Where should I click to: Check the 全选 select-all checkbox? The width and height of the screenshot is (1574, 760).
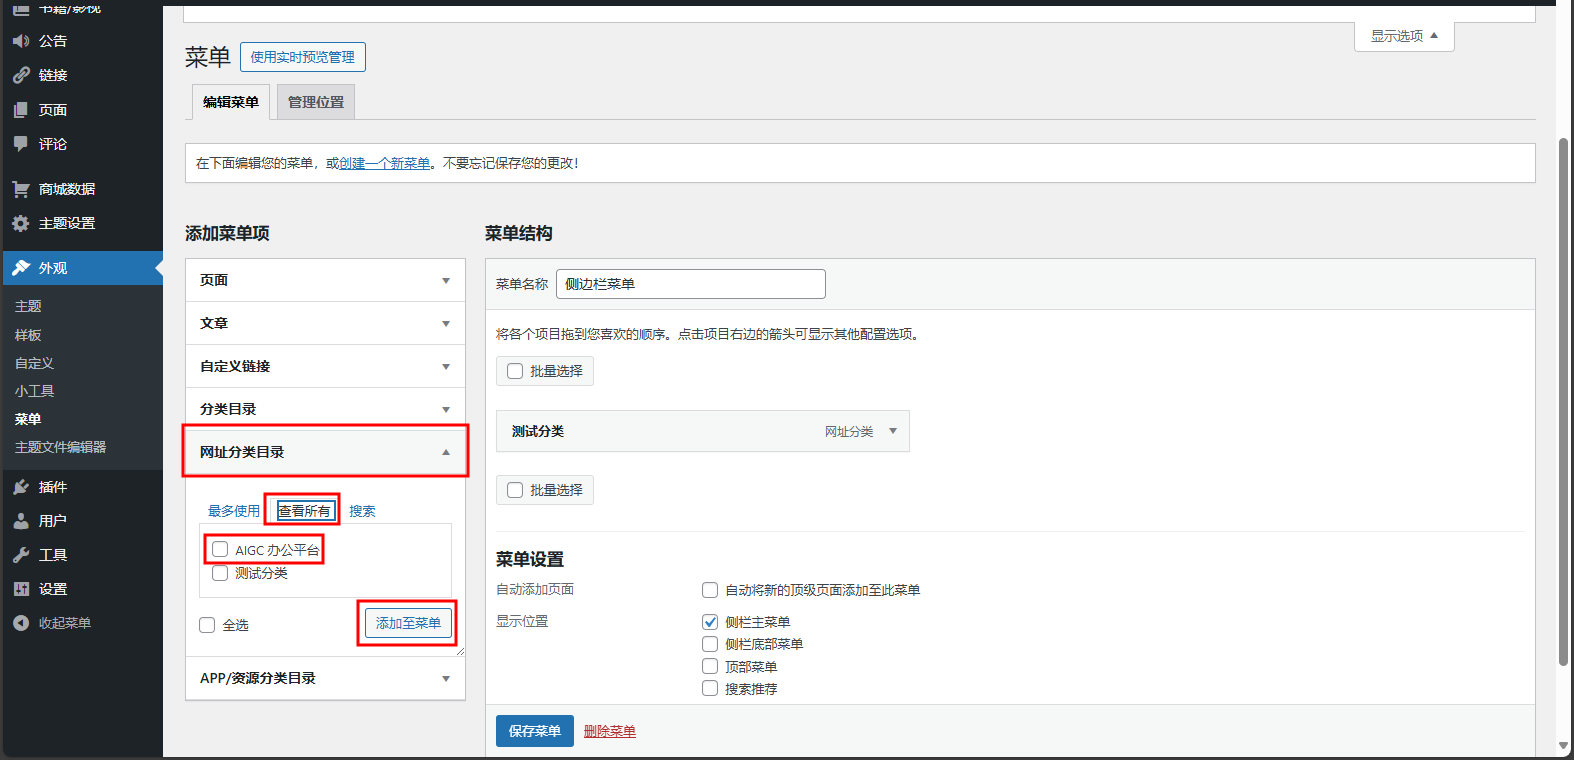click(207, 625)
